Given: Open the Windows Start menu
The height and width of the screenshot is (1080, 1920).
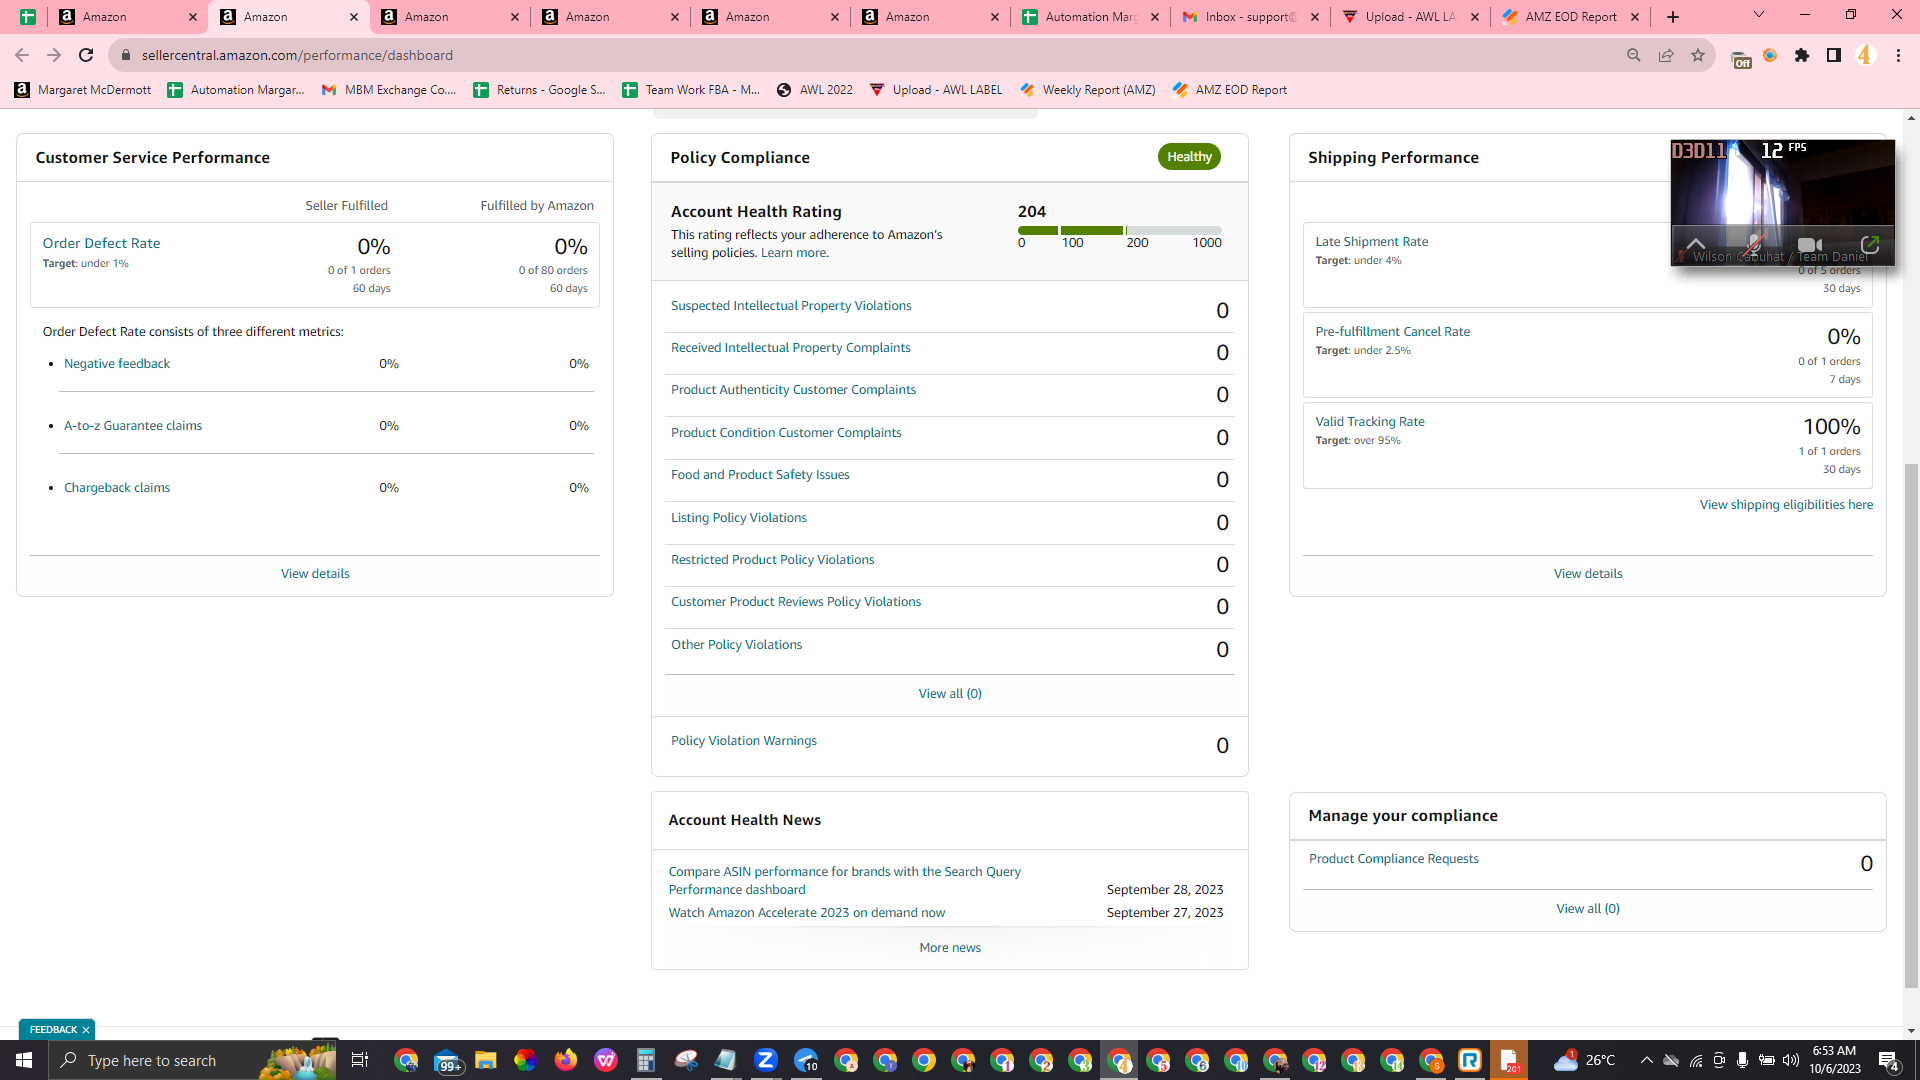Looking at the screenshot, I should click(24, 1060).
